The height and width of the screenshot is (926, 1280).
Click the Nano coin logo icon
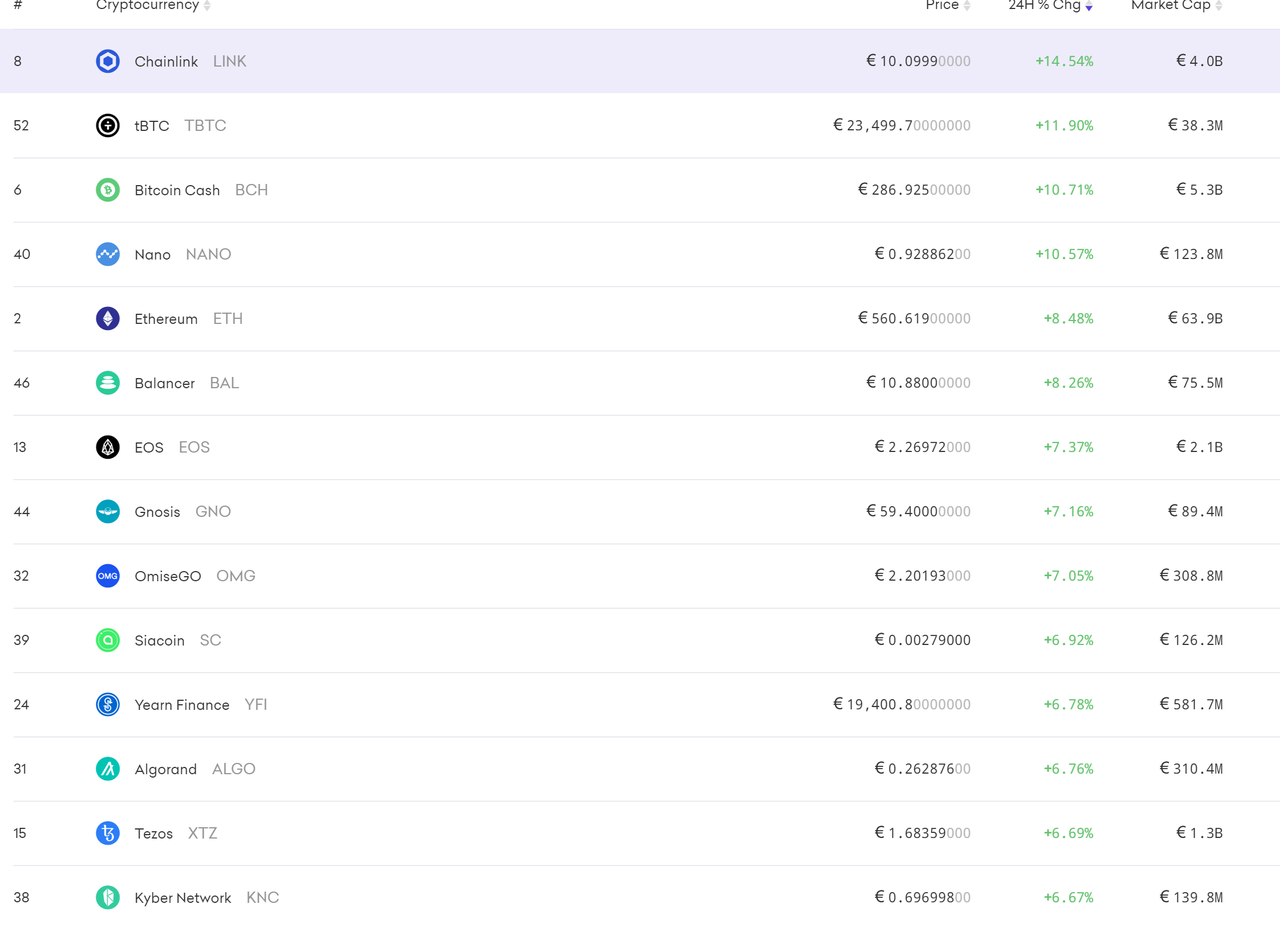[108, 254]
